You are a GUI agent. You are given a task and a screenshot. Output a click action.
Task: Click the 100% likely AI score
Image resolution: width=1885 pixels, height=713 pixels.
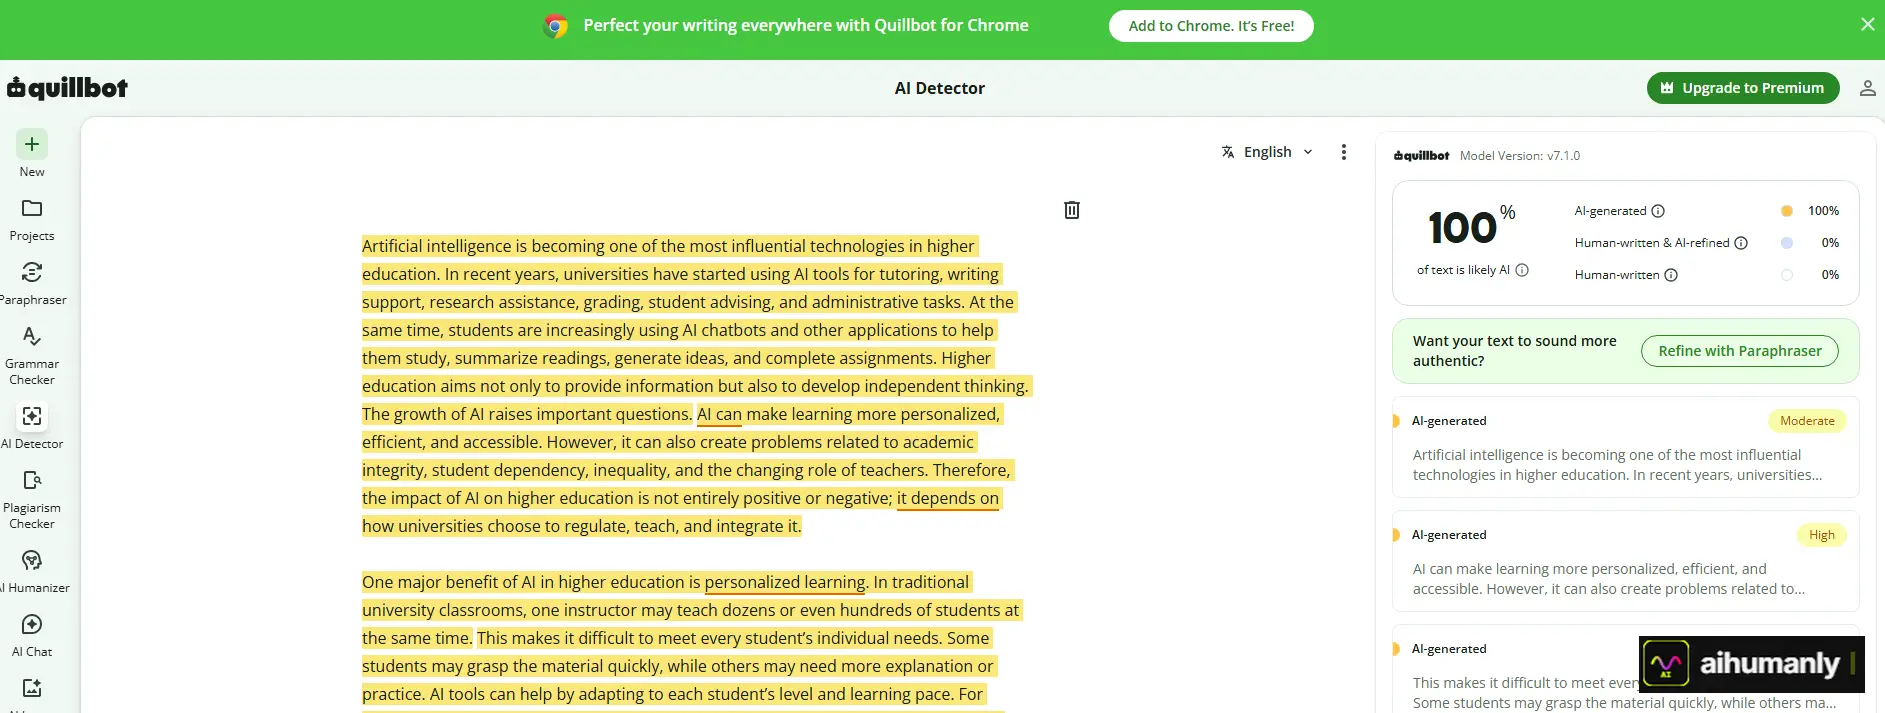click(1471, 227)
